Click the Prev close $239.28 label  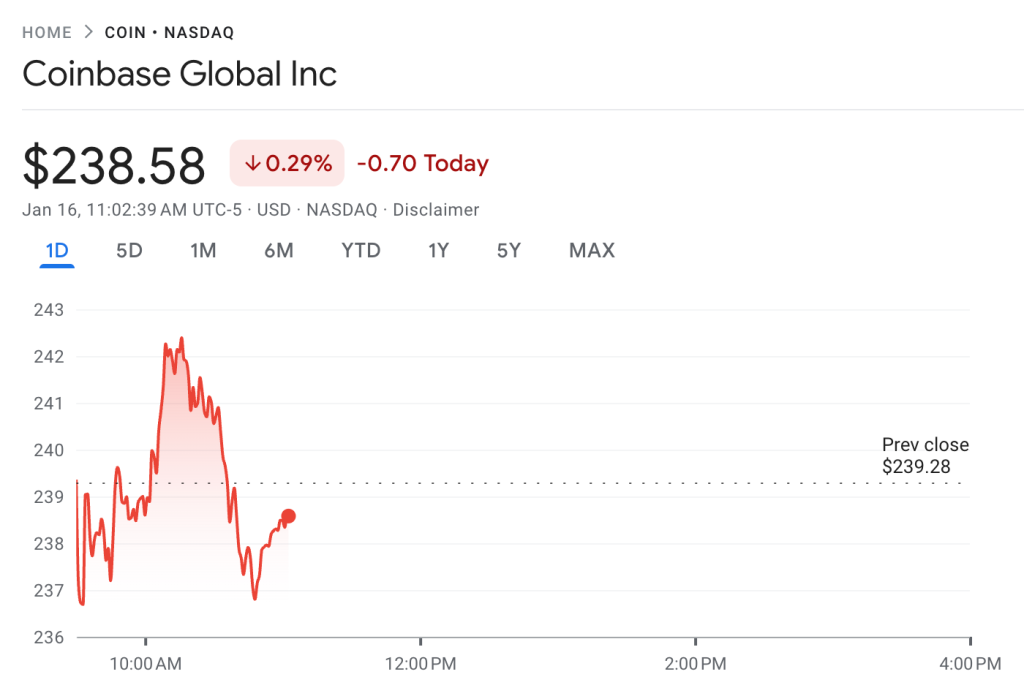[925, 455]
